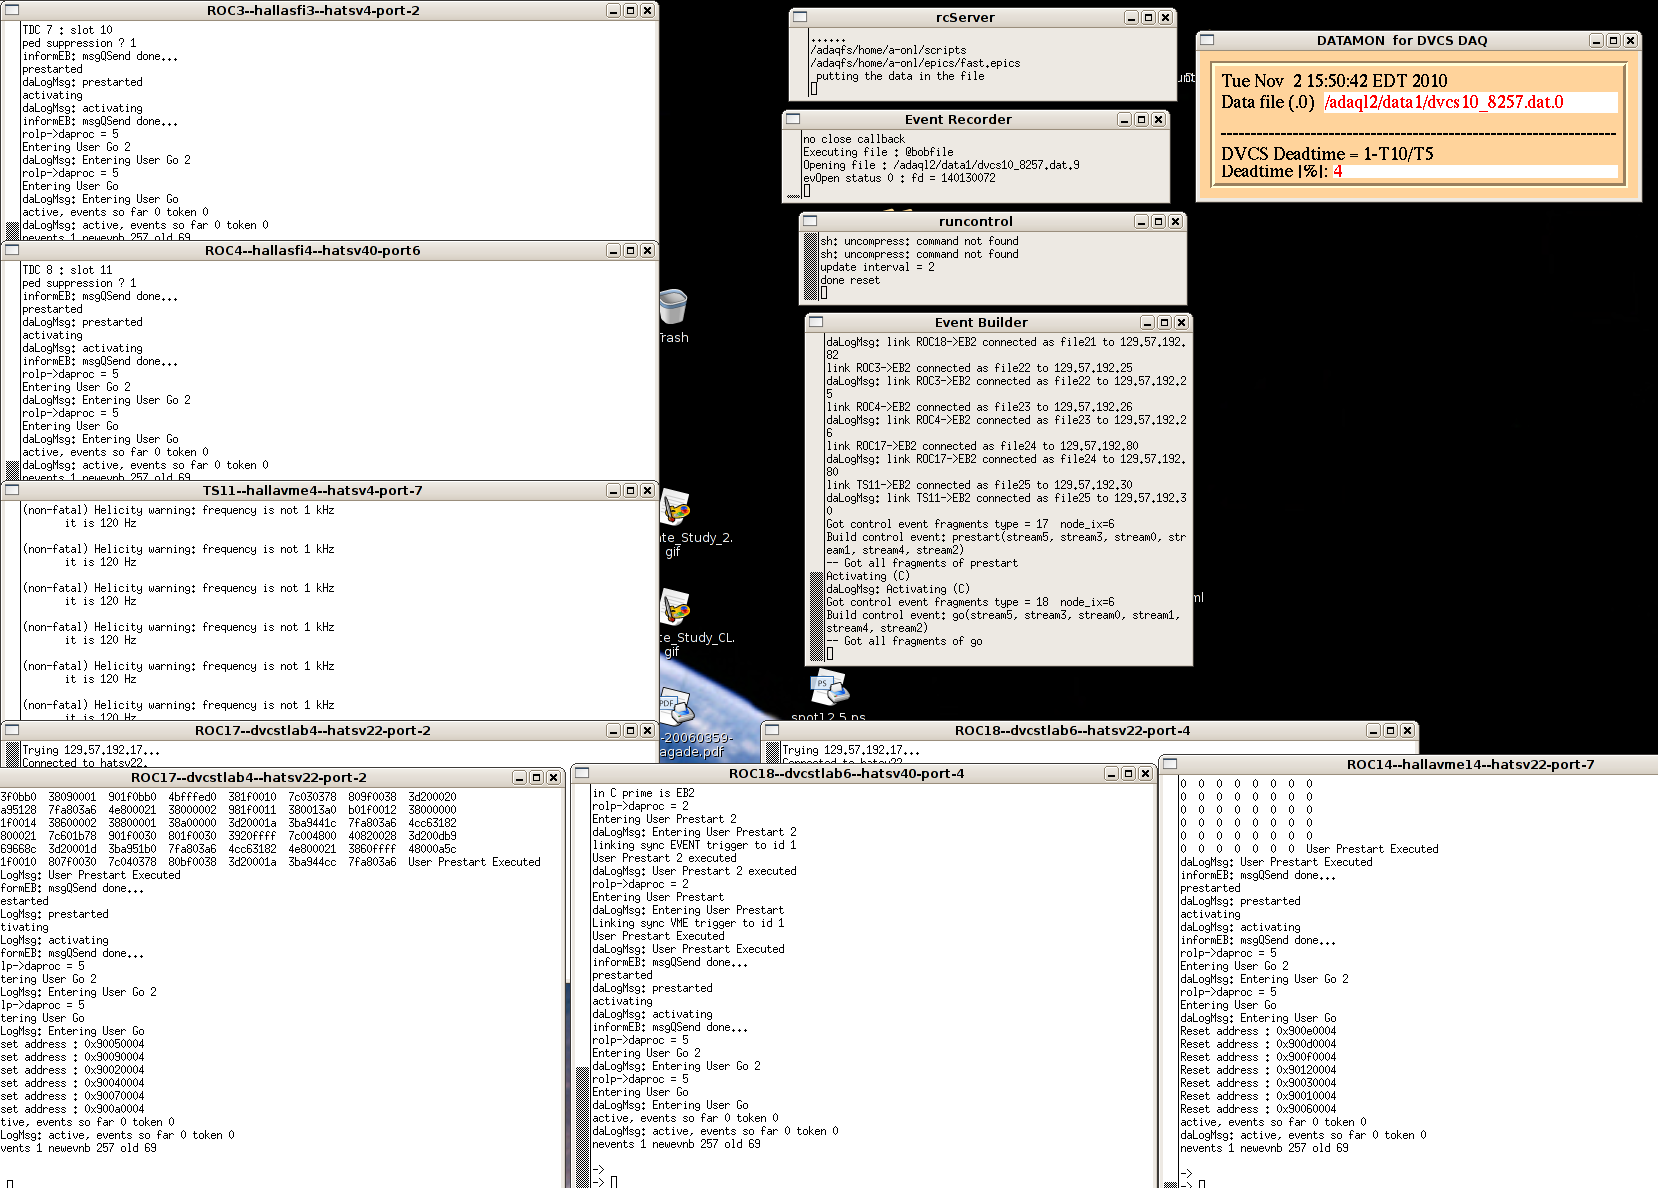The image size is (1658, 1188).
Task: Click 'putting the data in the file' line
Action: coord(900,76)
